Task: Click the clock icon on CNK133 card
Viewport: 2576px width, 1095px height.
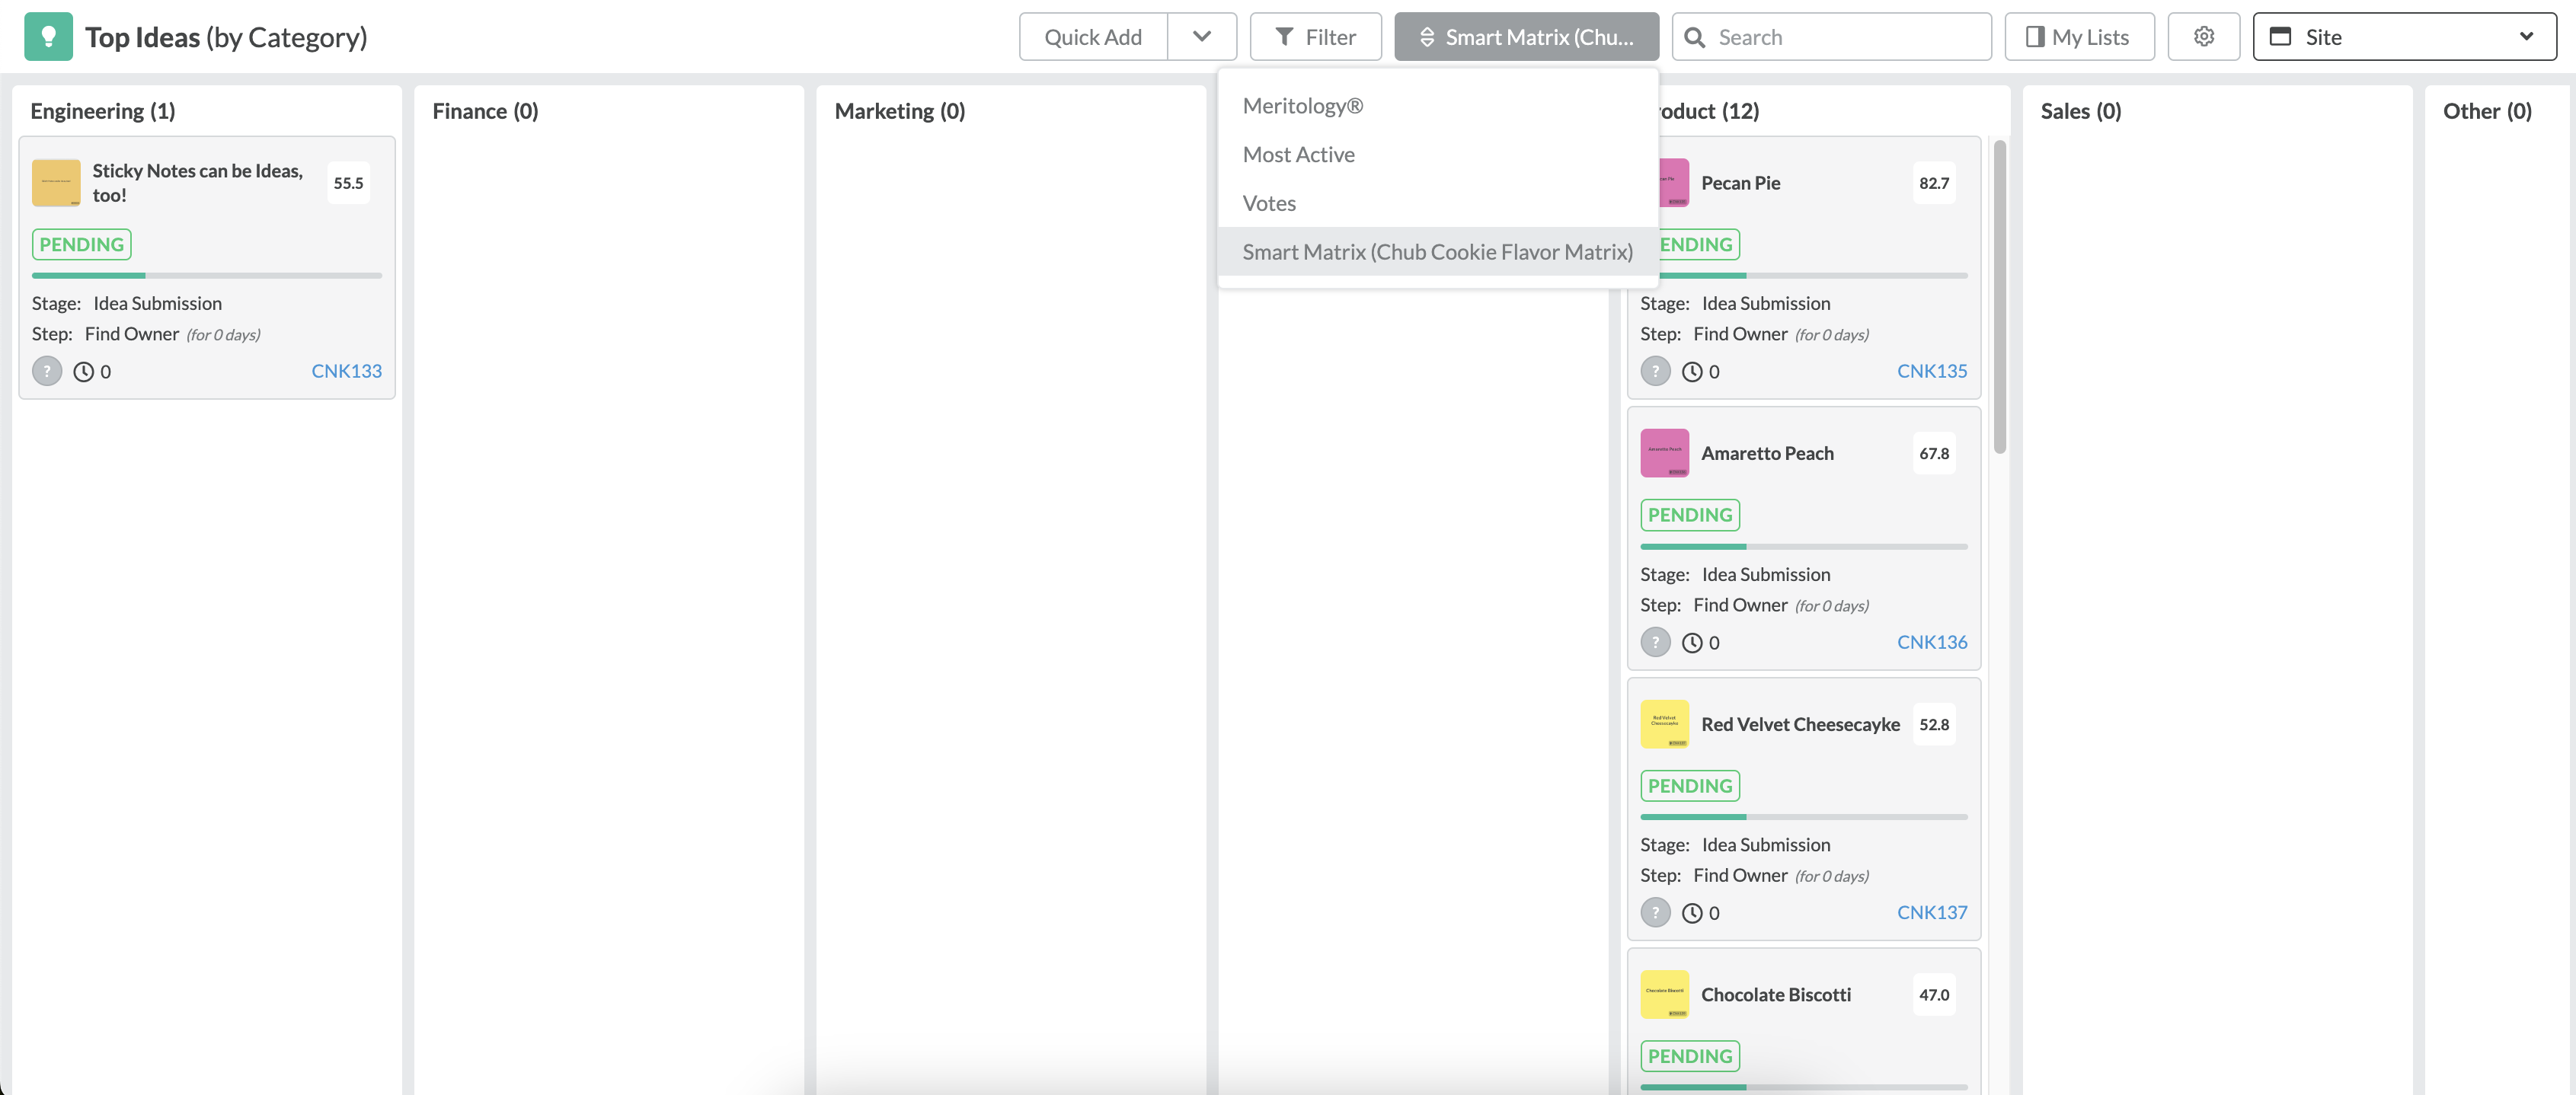Action: click(x=84, y=372)
